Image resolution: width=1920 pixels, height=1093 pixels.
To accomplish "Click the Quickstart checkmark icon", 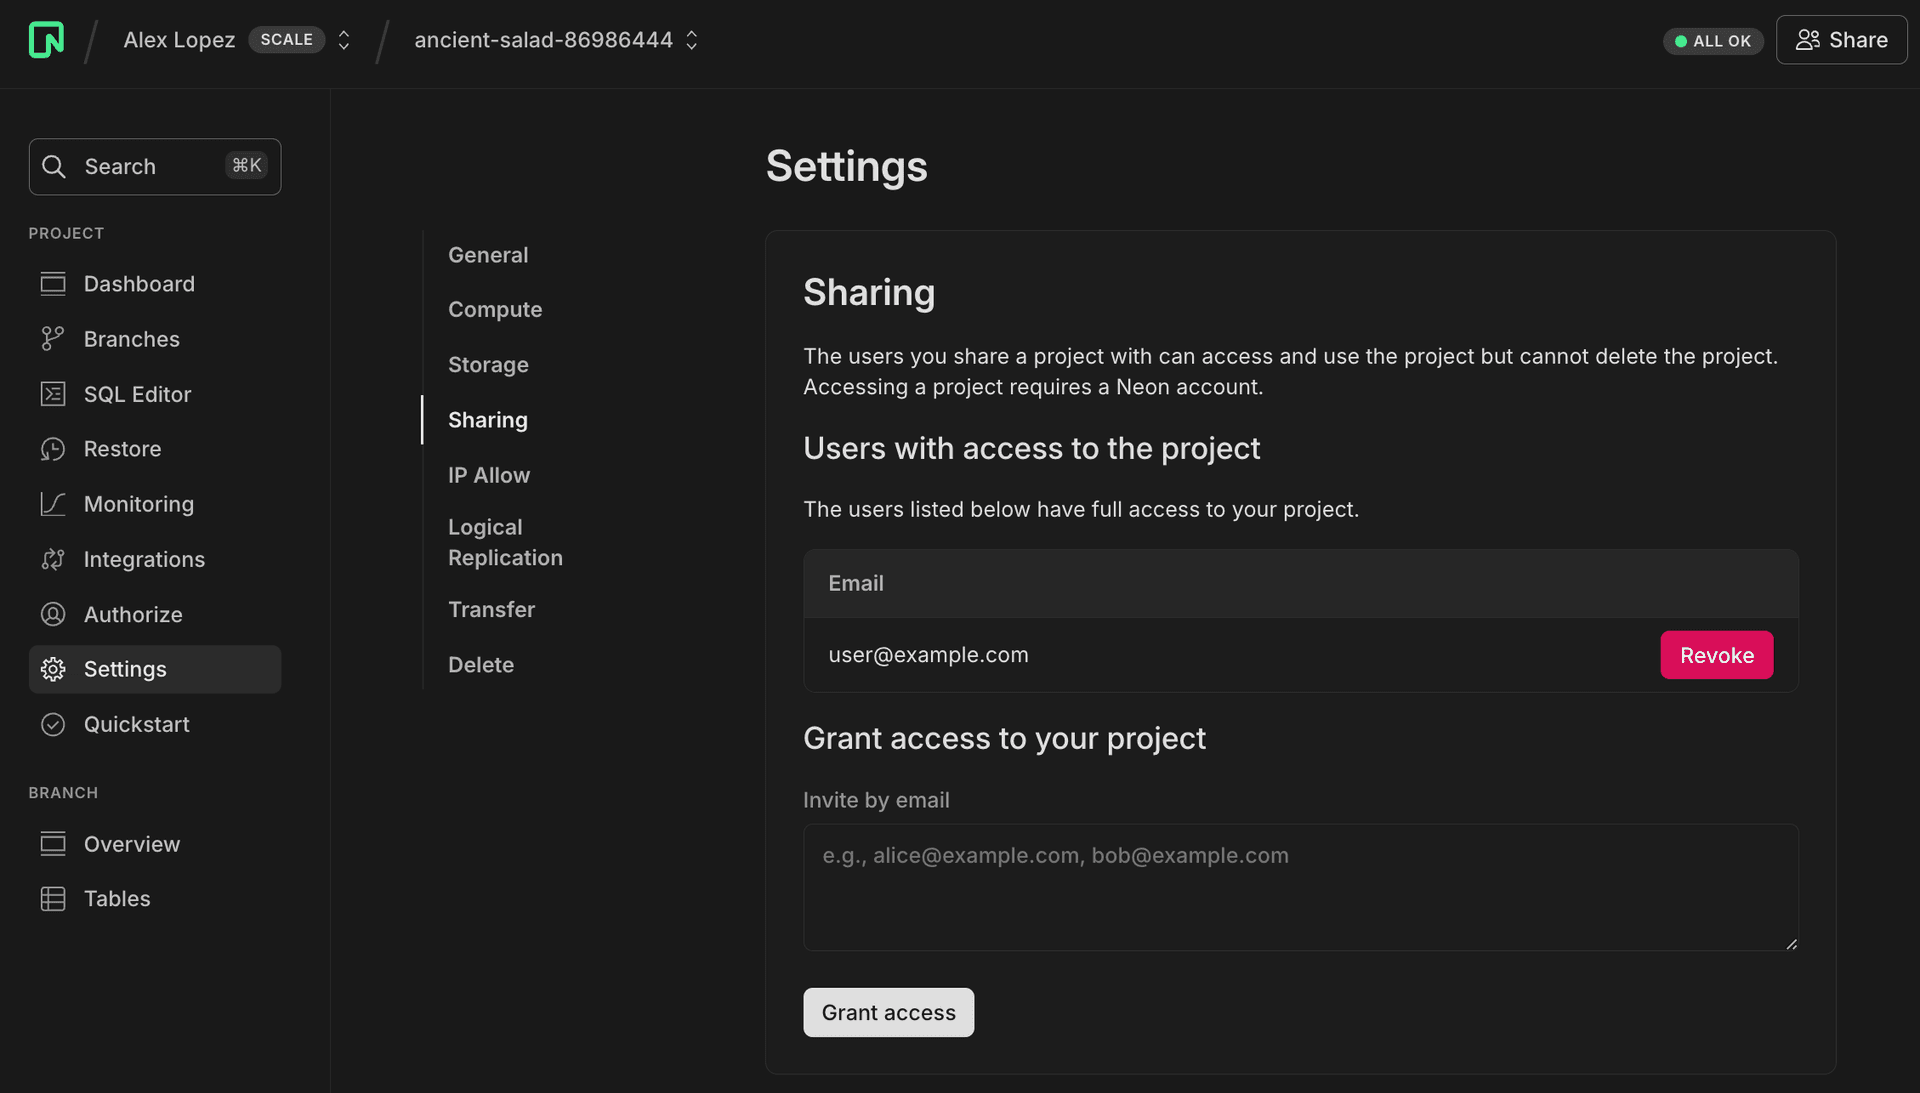I will click(53, 724).
